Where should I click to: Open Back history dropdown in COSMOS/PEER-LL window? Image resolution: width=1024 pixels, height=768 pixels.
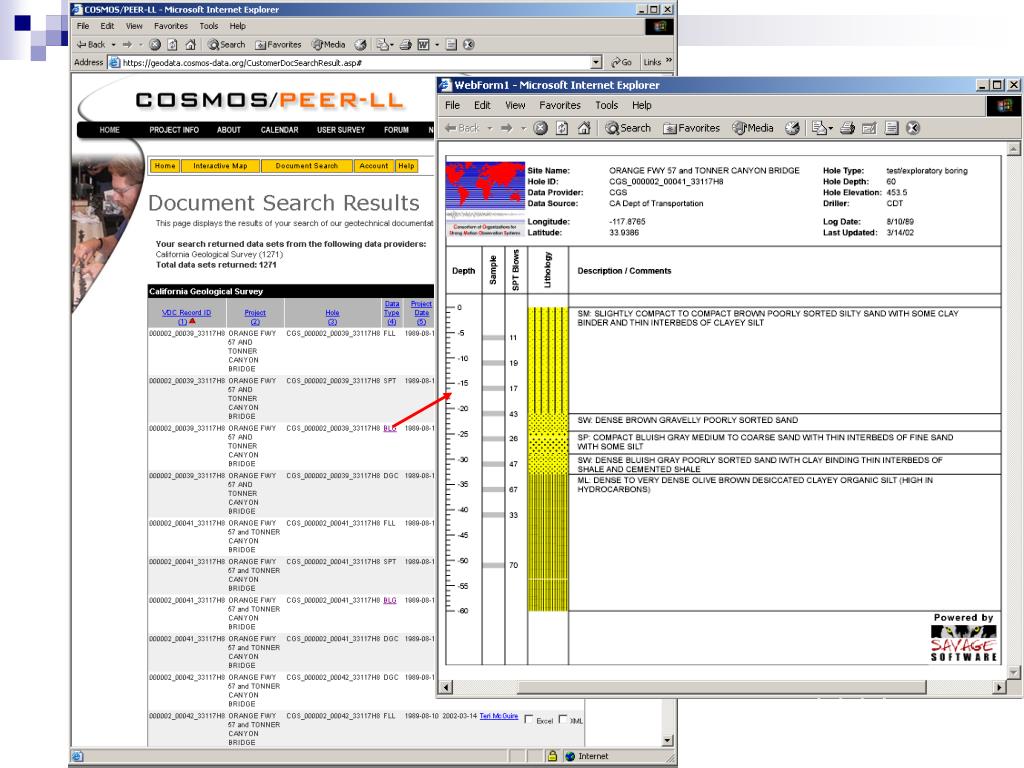tap(113, 44)
